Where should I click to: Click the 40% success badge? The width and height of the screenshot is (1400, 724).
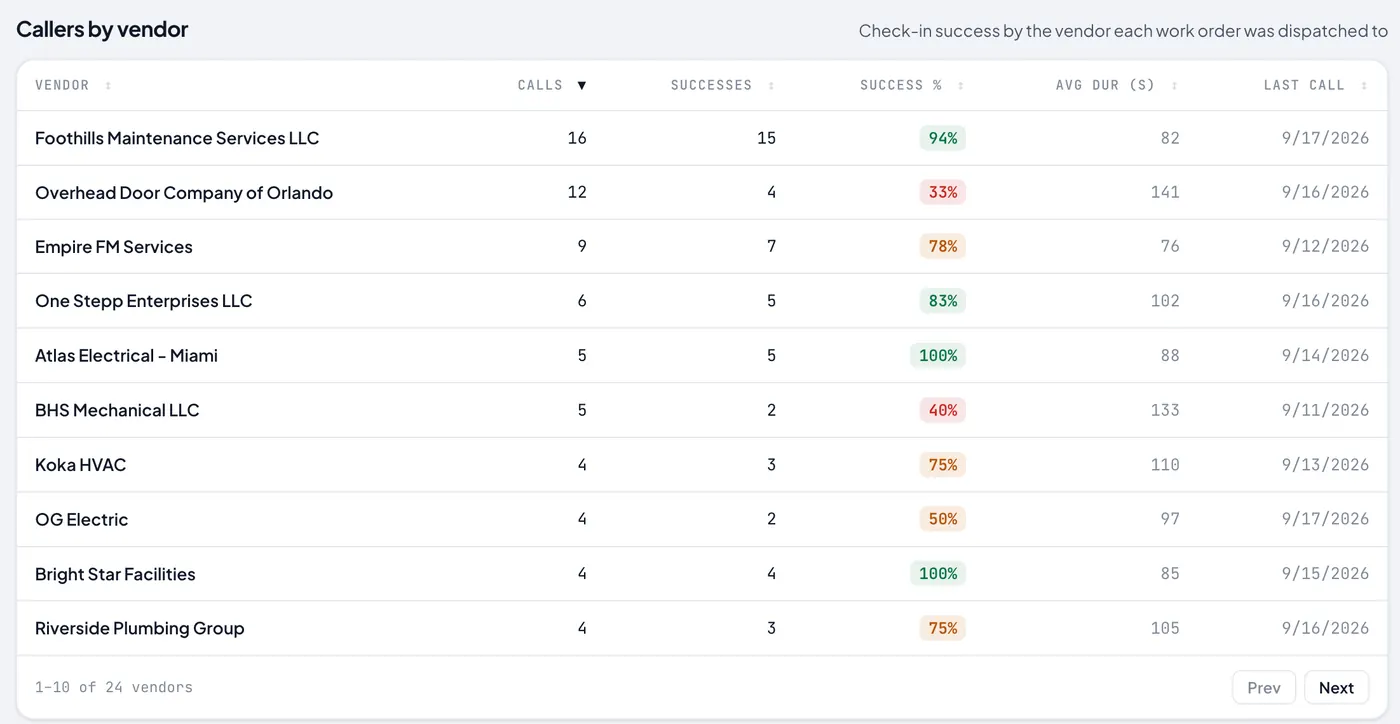(x=943, y=410)
